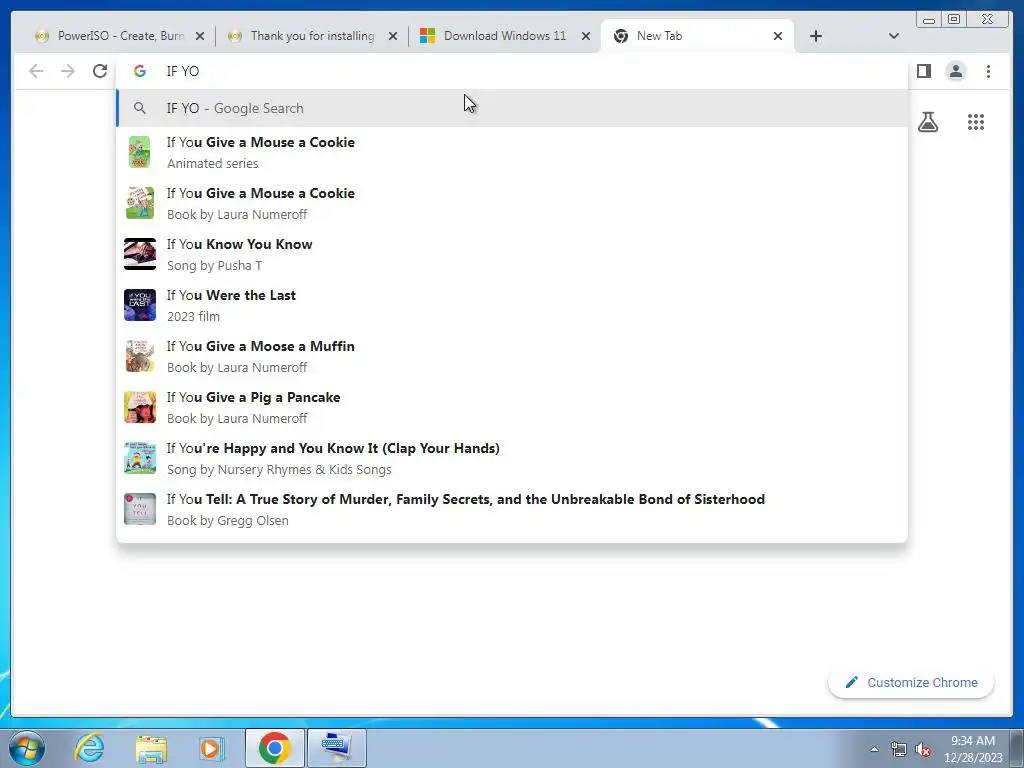Click the Chrome taskbar icon

[274, 748]
